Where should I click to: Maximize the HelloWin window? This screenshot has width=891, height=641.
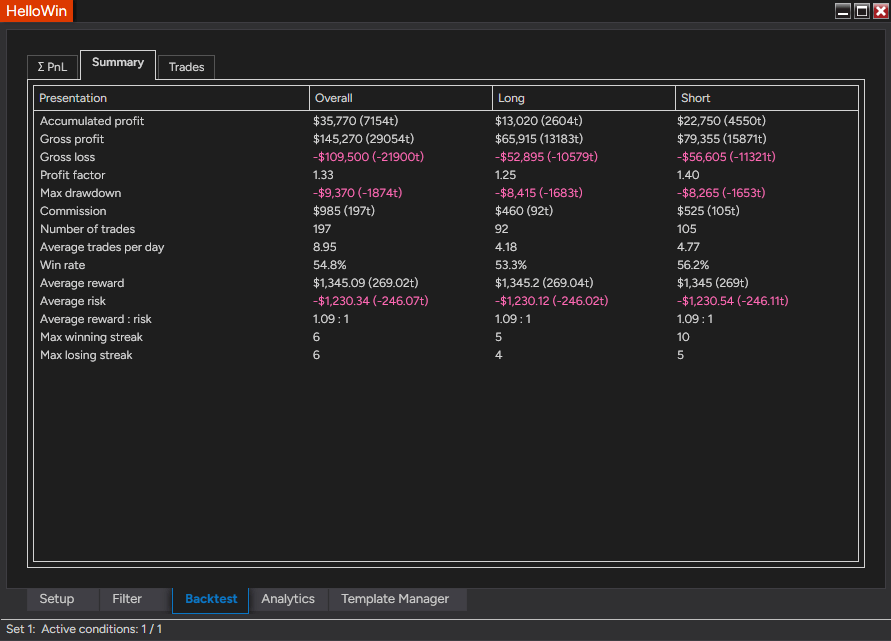(861, 11)
